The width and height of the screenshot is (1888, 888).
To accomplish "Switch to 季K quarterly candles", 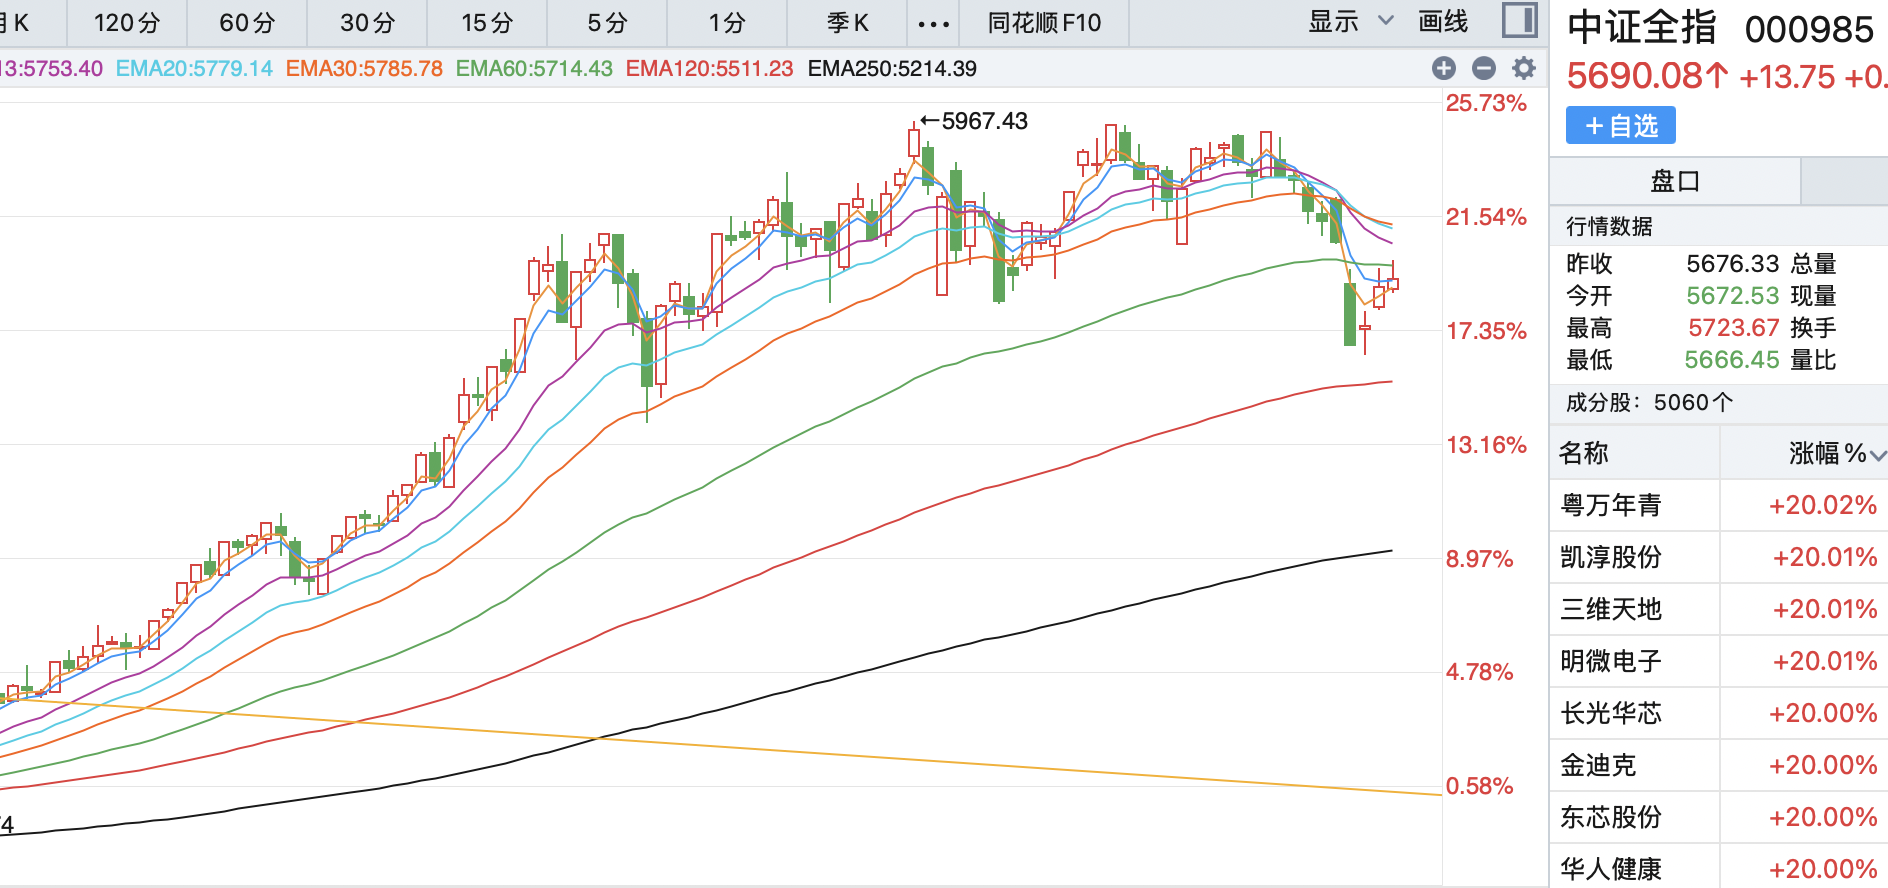I will pyautogui.click(x=847, y=23).
